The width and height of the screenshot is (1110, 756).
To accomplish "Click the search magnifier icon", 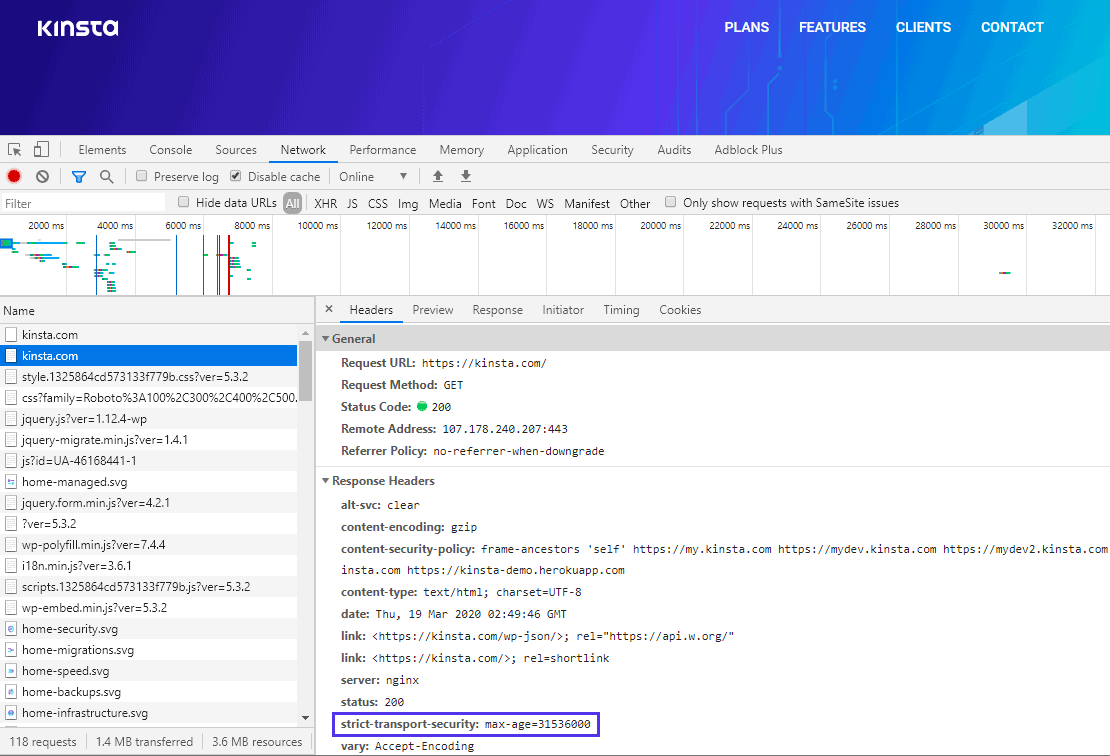I will pos(104,176).
